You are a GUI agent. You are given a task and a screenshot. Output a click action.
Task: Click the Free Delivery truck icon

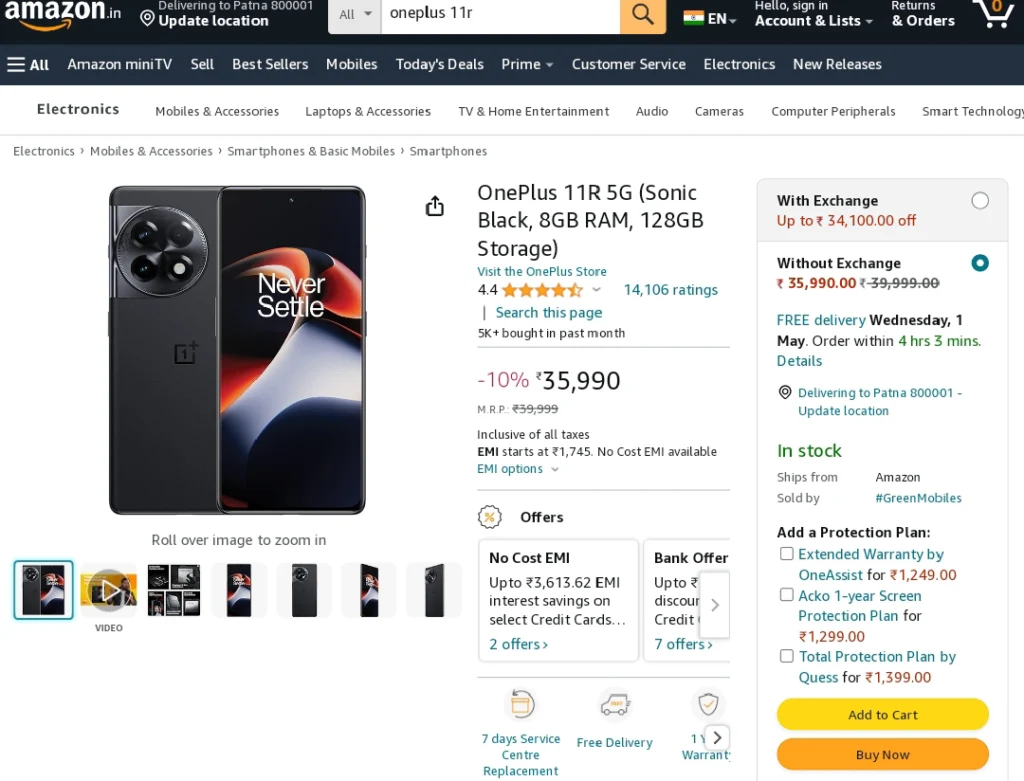[x=615, y=705]
